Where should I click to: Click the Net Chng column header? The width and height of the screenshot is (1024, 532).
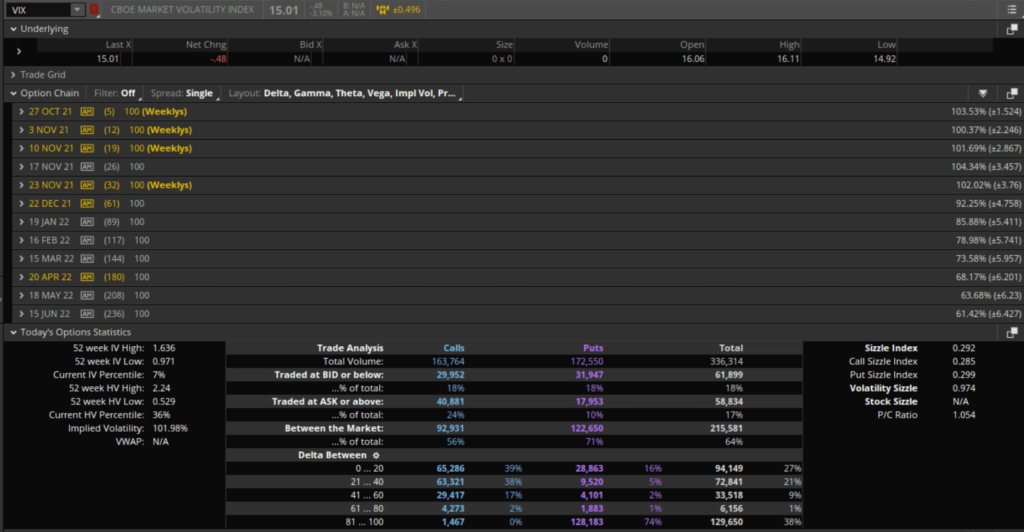206,44
